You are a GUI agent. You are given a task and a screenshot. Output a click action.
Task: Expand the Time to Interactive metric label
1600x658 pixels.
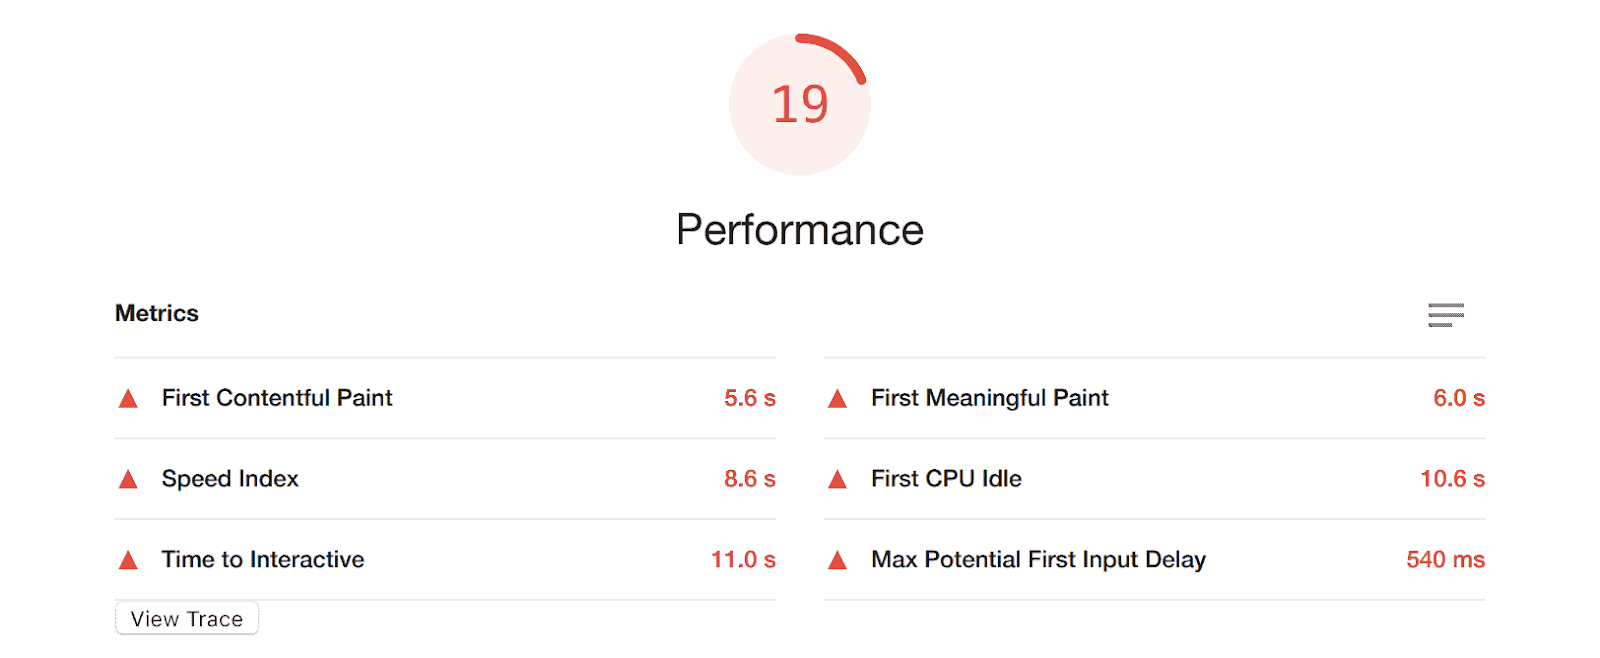263,560
